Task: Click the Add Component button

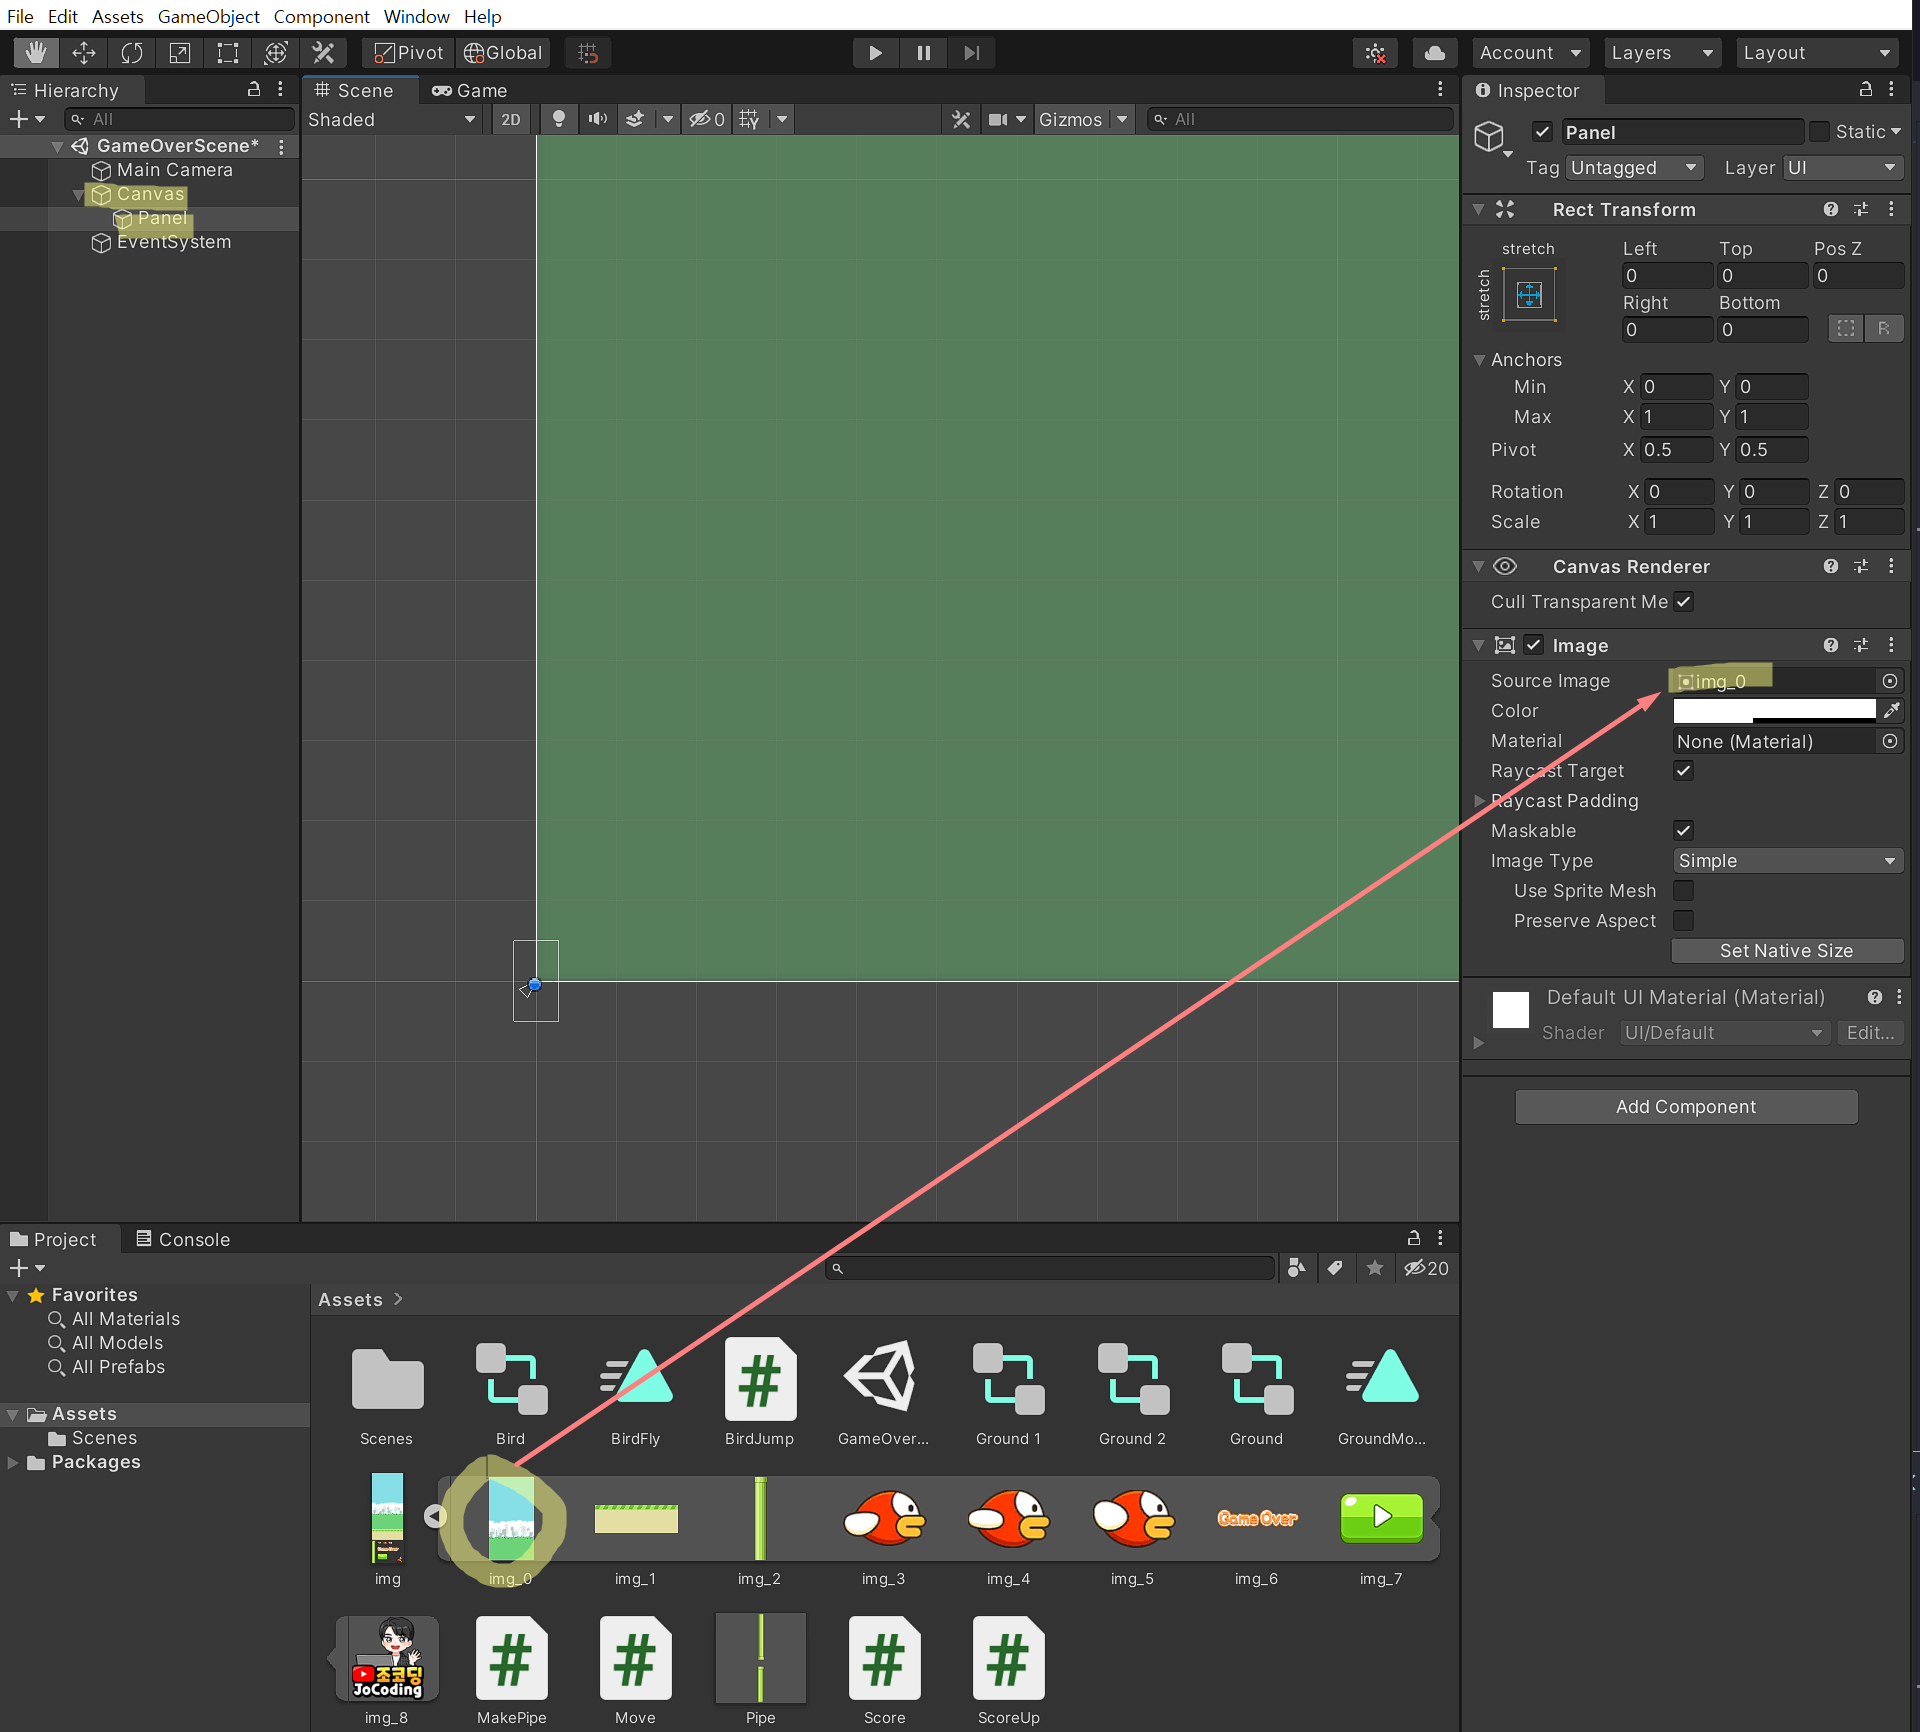Action: [x=1686, y=1107]
